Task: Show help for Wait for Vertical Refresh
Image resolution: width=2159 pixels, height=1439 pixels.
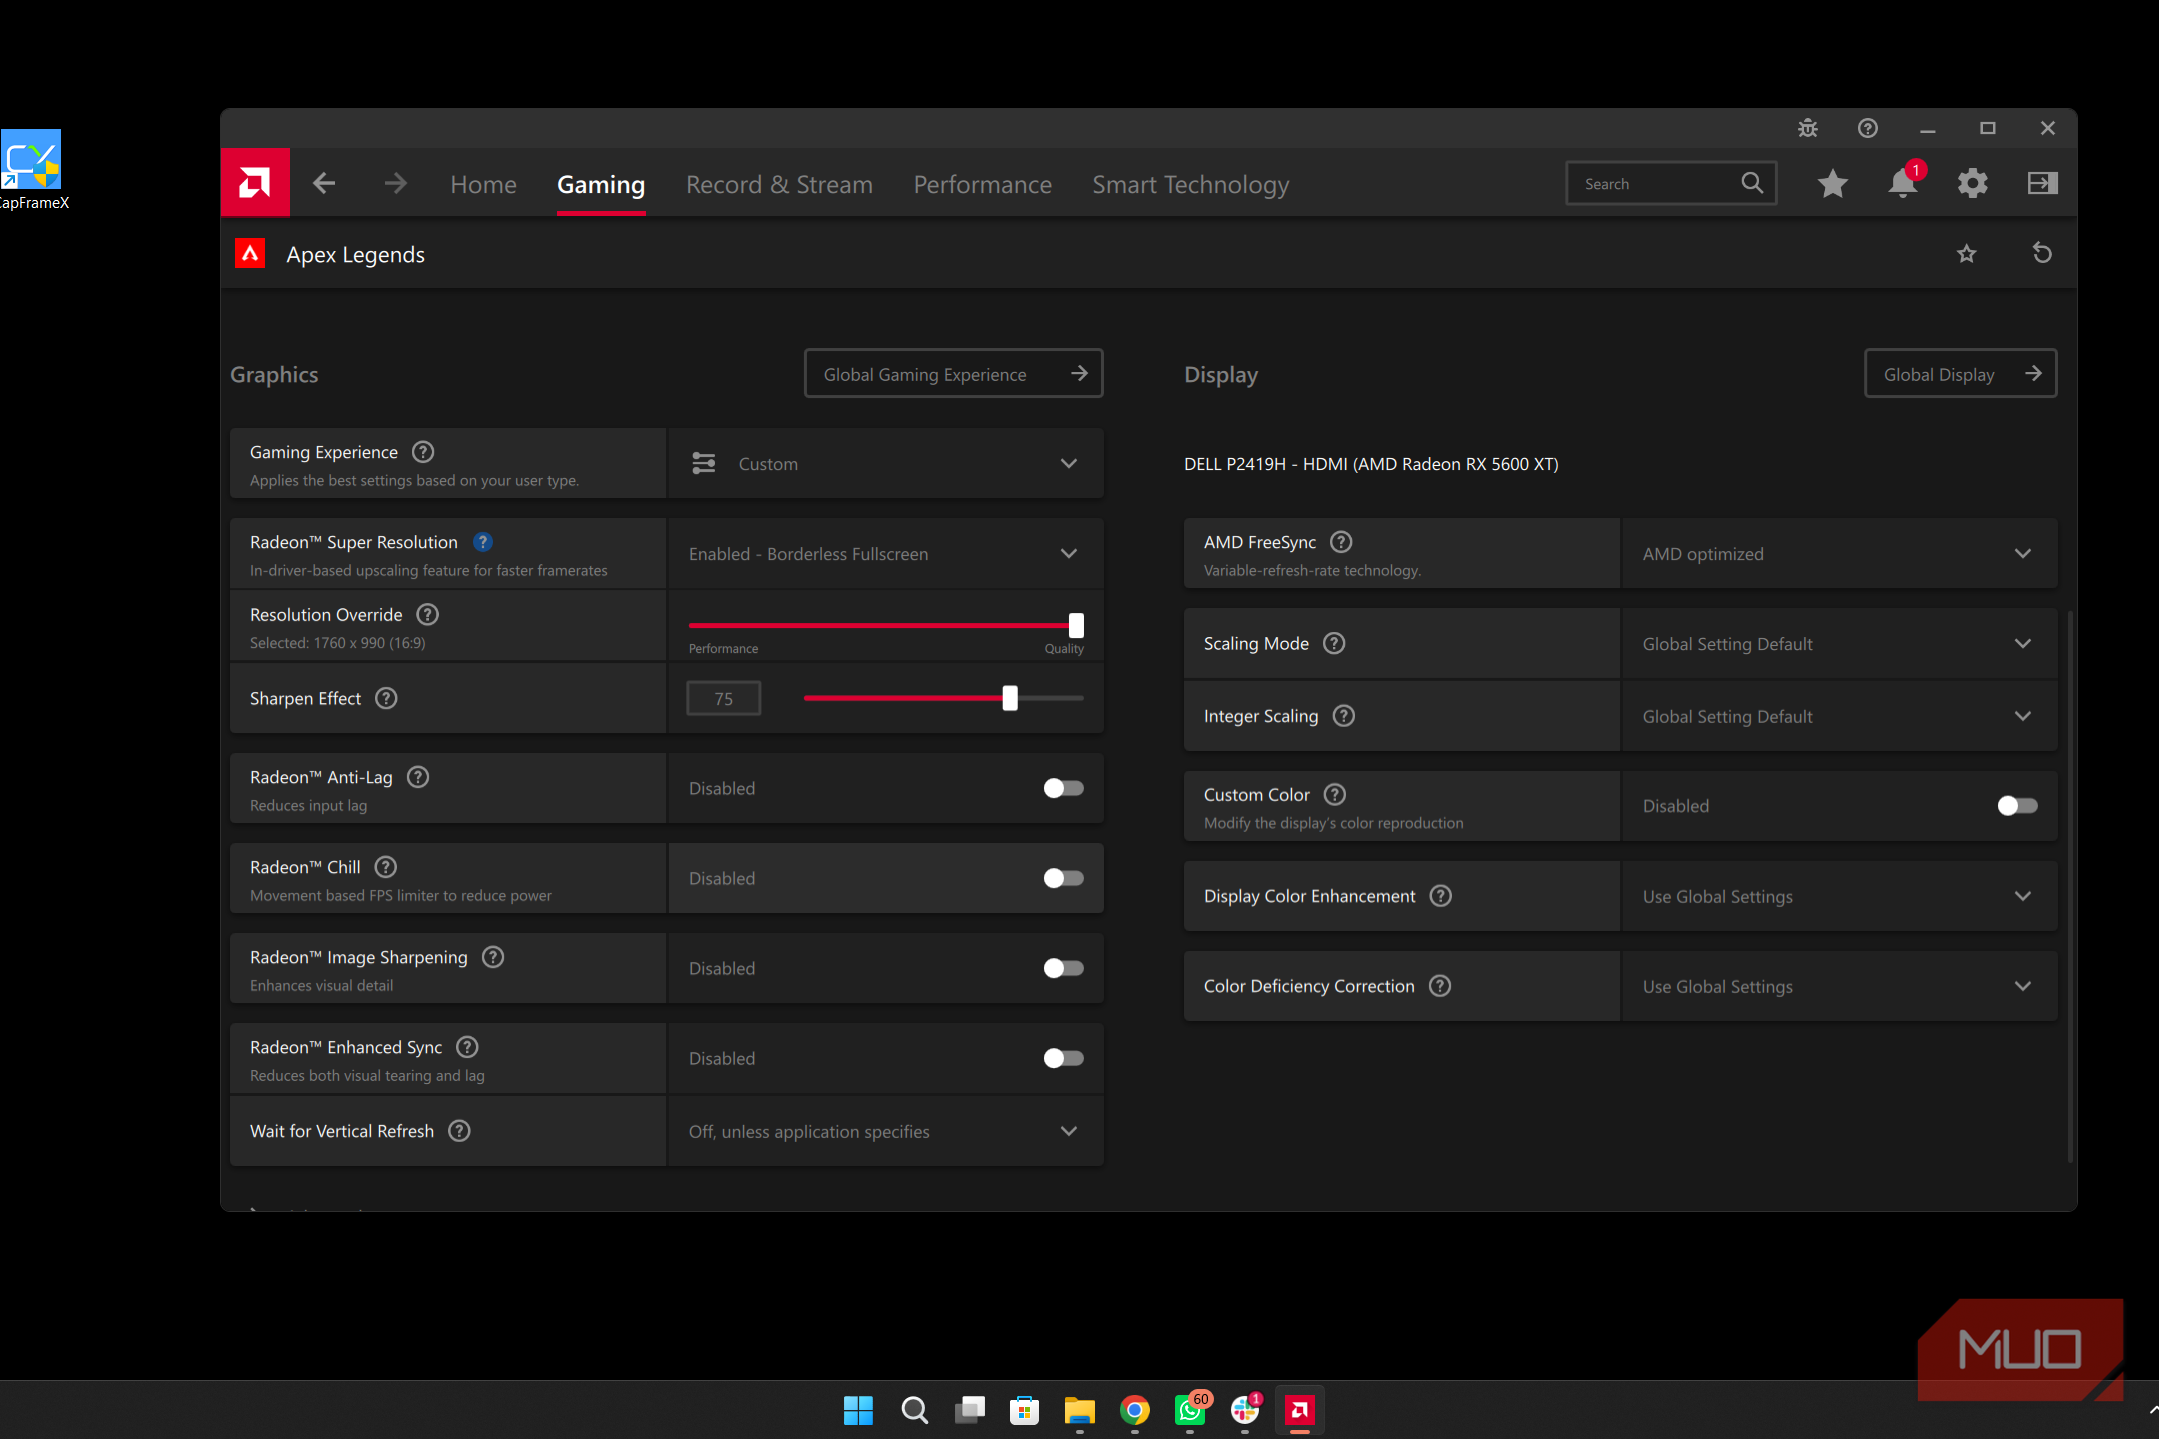Action: (x=459, y=1131)
